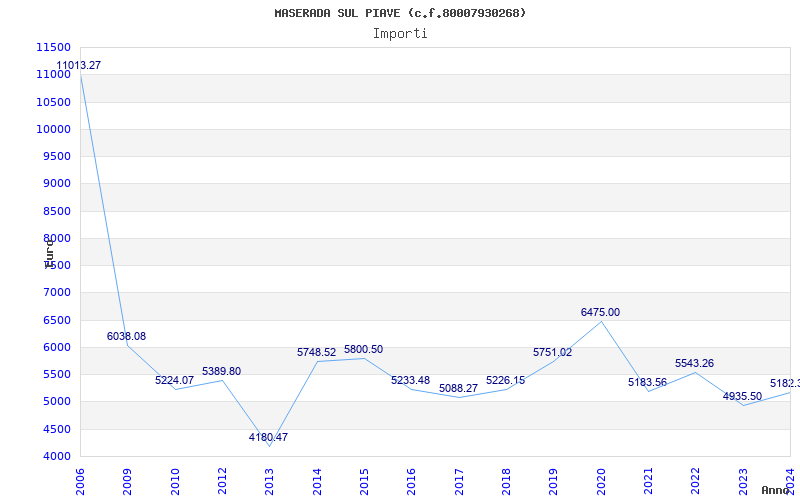Click the 4935.50 data label

(x=742, y=396)
